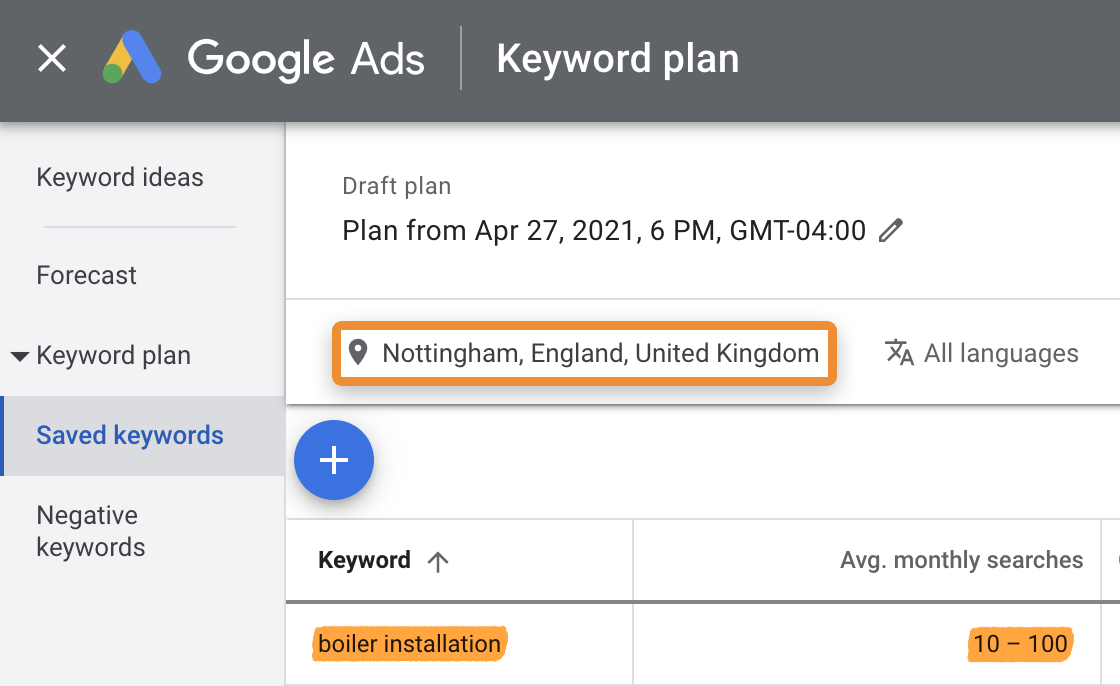Close the Keyword plan view
The height and width of the screenshot is (686, 1120).
(52, 59)
